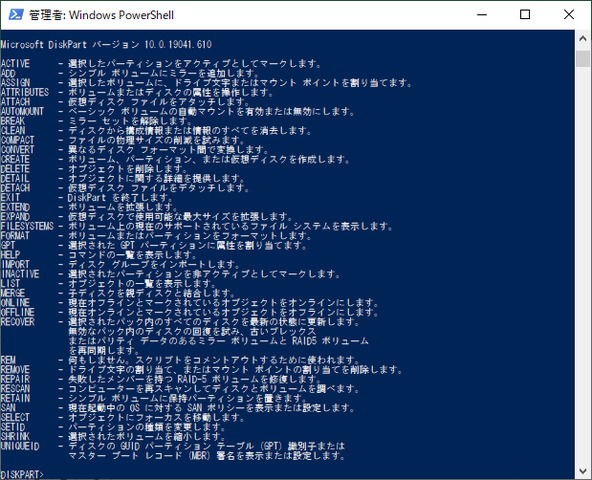Screen dimensions: 592x480
Task: Click the SHRINK command name
Action: pyautogui.click(x=15, y=437)
